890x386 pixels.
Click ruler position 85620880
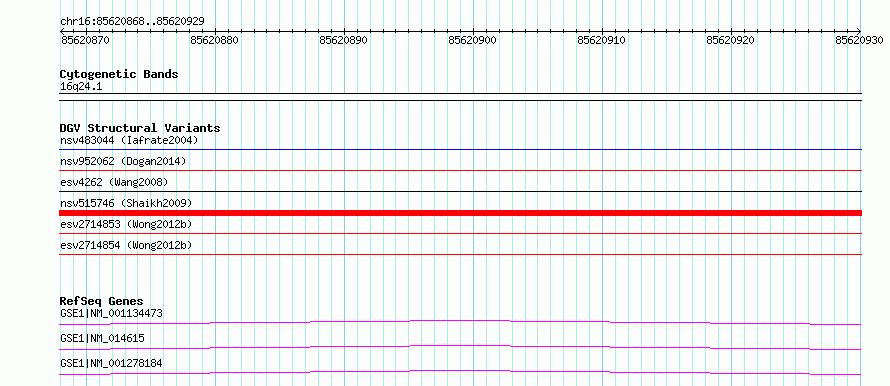[215, 41]
